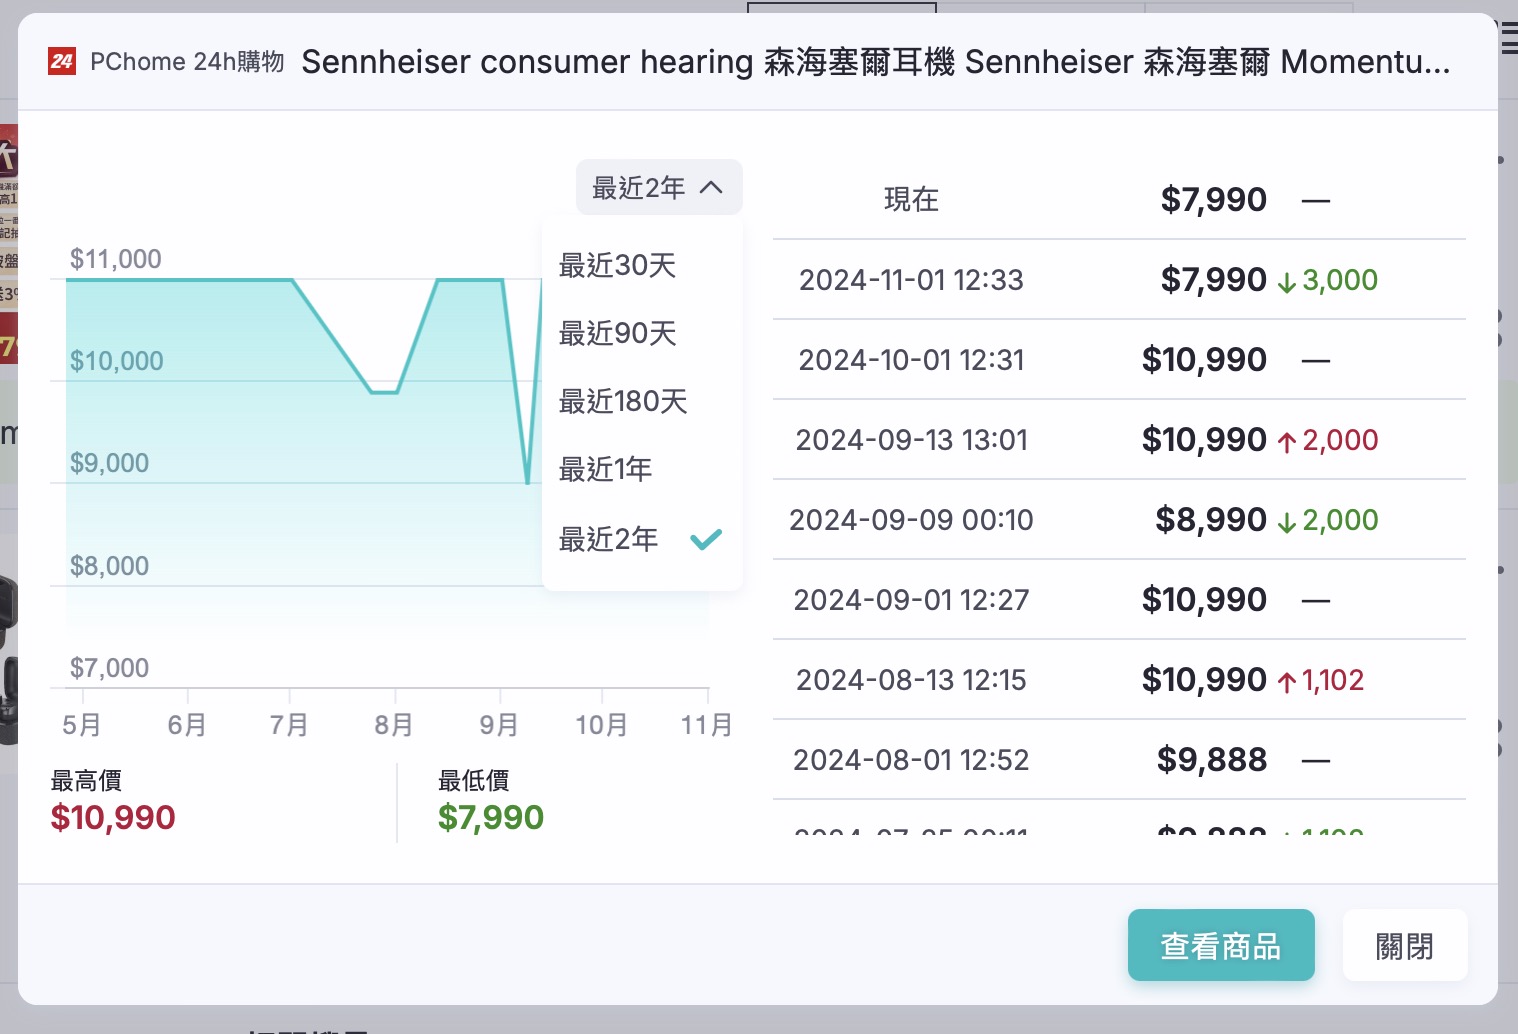The width and height of the screenshot is (1518, 1034).
Task: Click the red up arrow 1,102 change
Action: [1321, 680]
